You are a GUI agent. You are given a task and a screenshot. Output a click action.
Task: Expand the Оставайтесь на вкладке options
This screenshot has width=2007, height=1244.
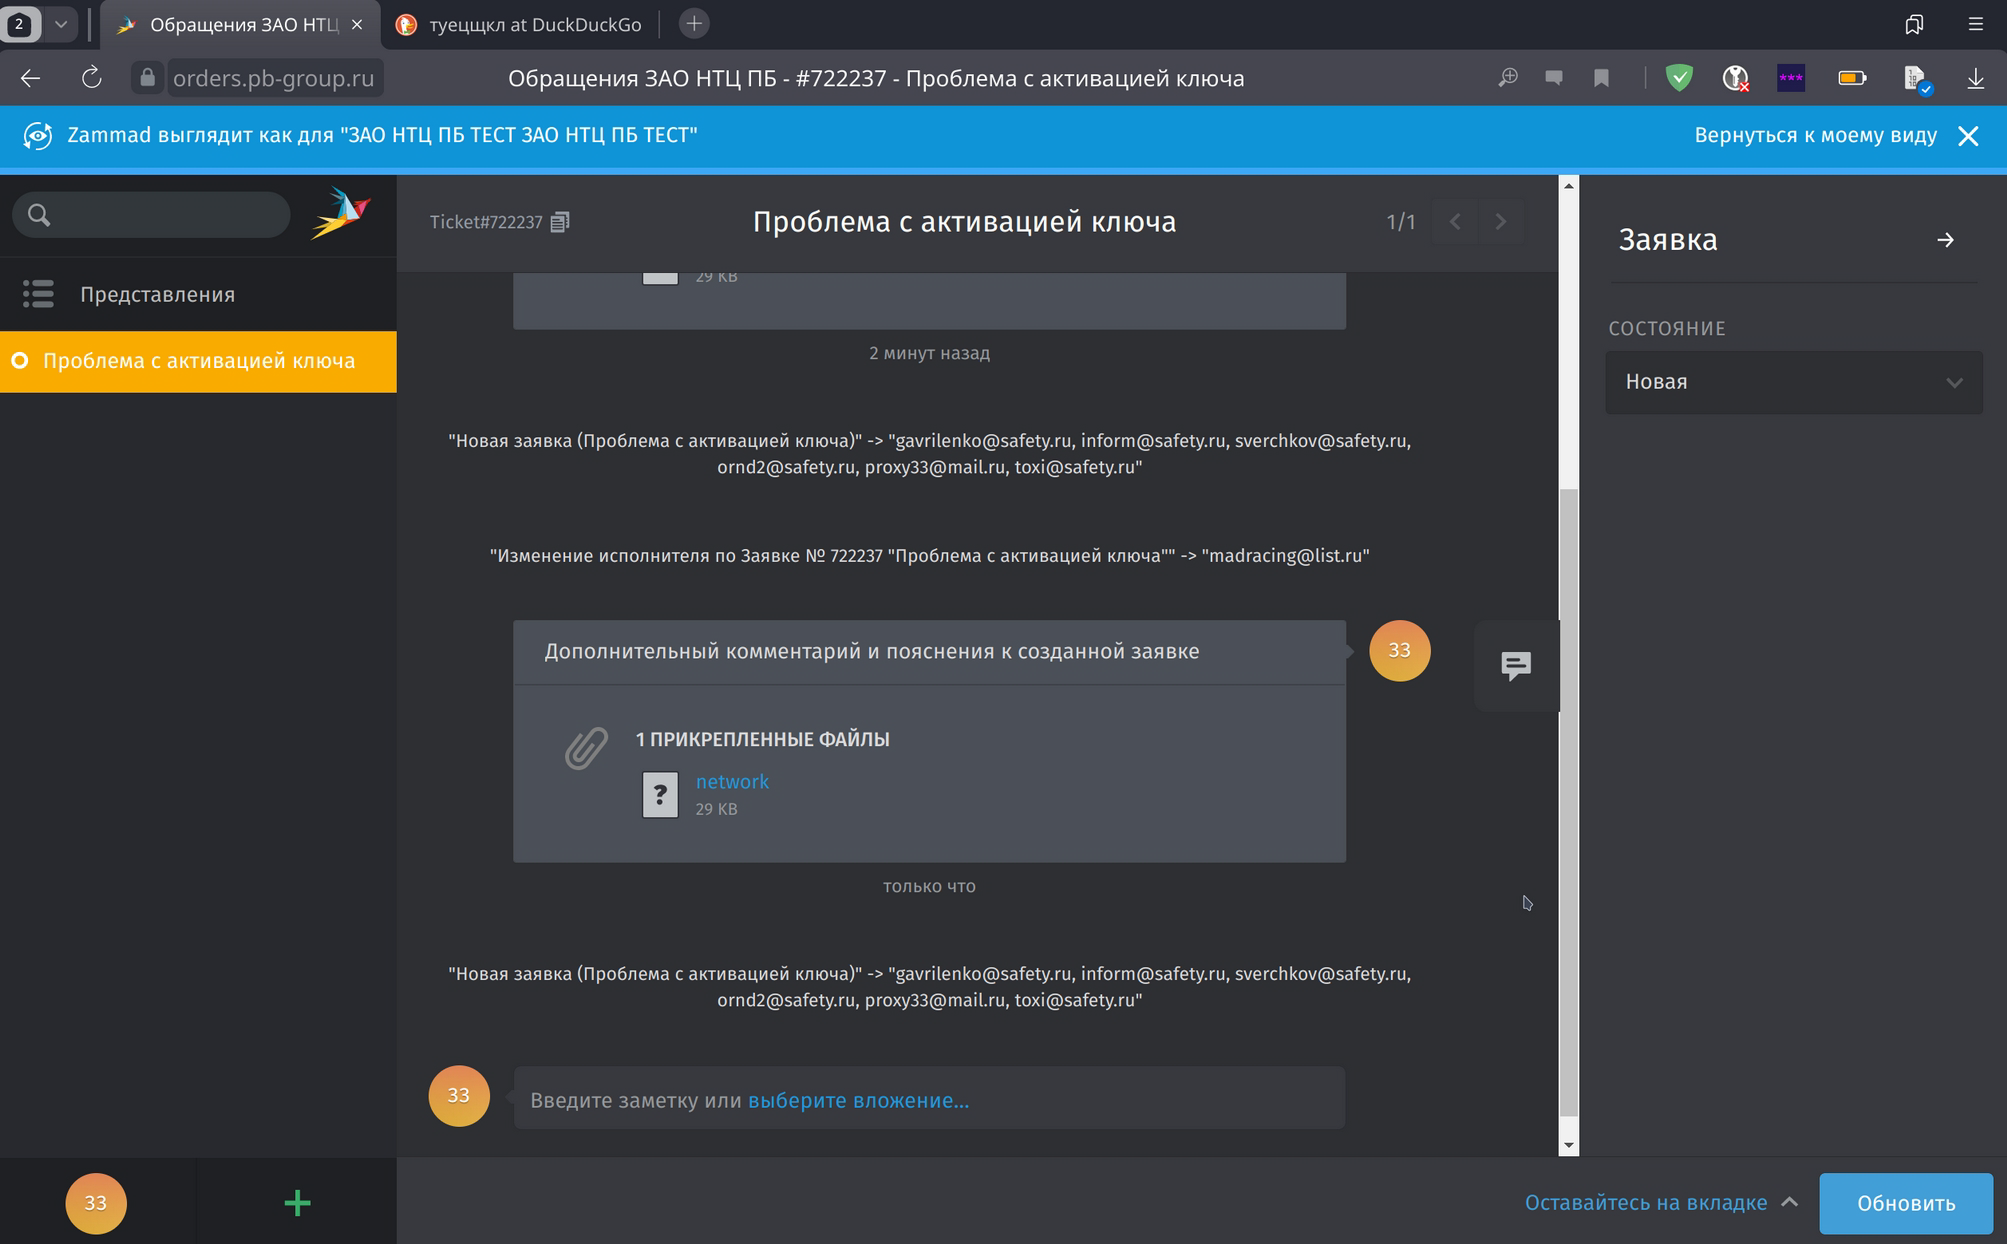click(1661, 1202)
